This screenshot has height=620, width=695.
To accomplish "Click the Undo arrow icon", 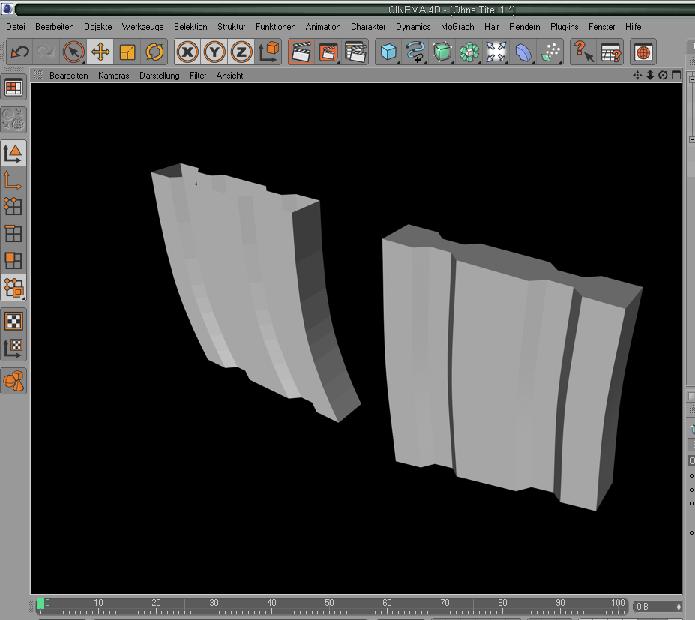I will point(20,52).
